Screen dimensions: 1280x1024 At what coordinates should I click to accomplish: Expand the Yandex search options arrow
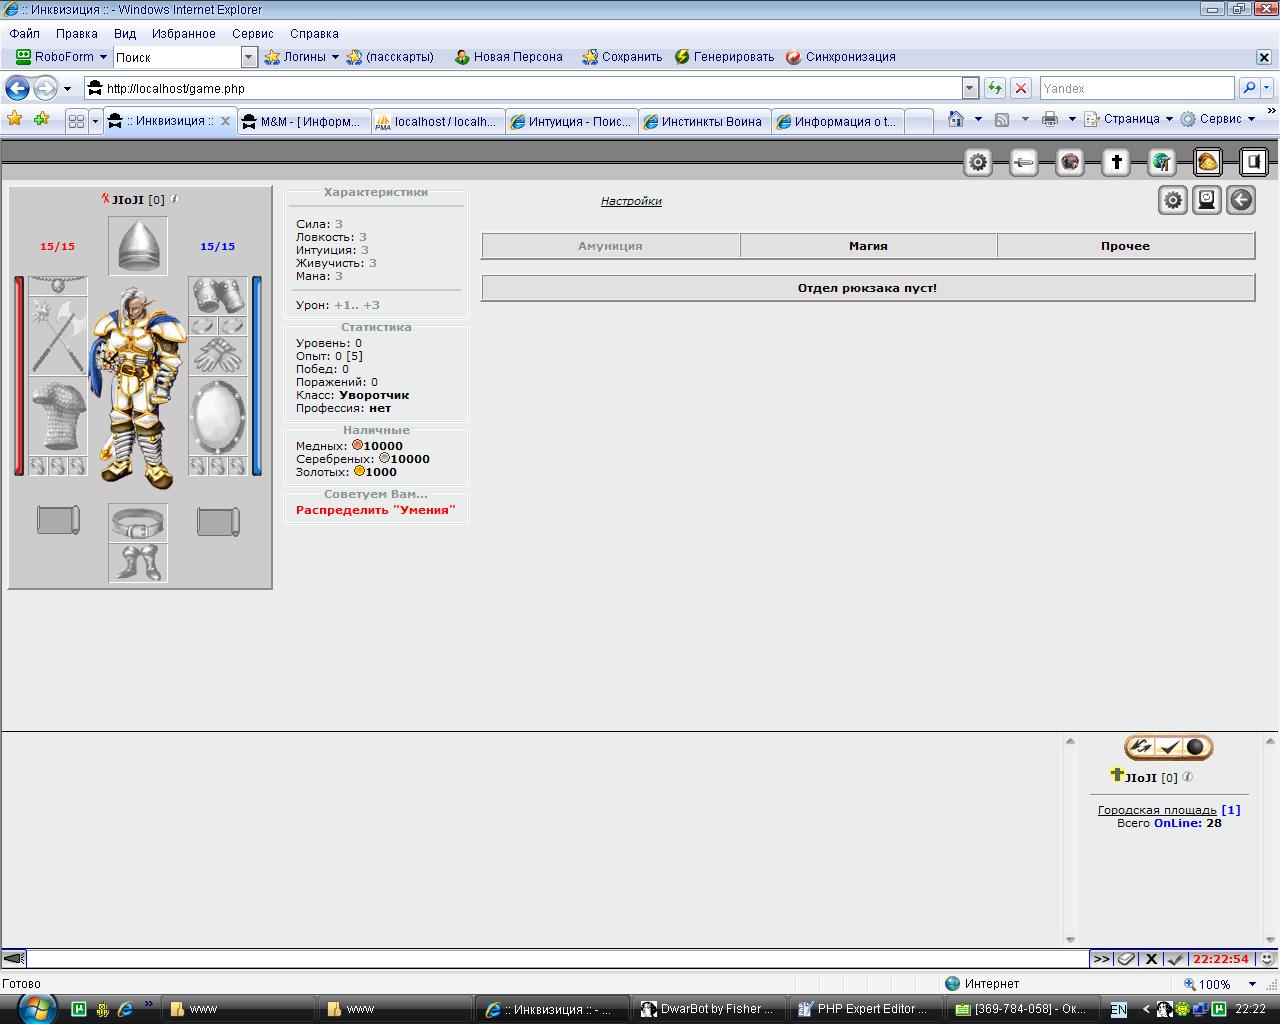coord(1268,88)
